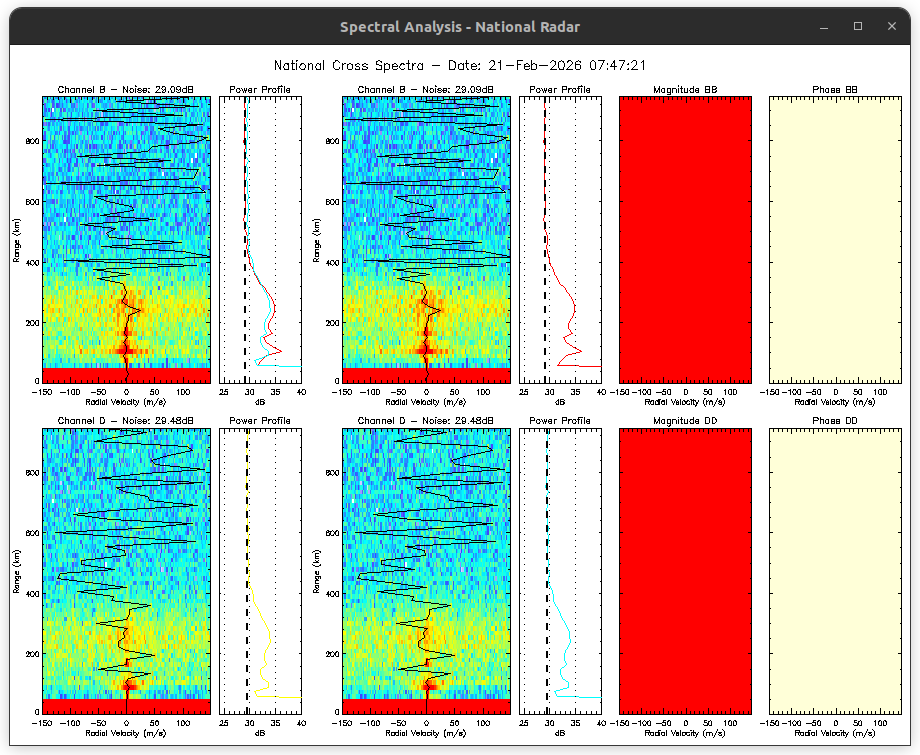Select the Magnitude BB red panel

685,238
